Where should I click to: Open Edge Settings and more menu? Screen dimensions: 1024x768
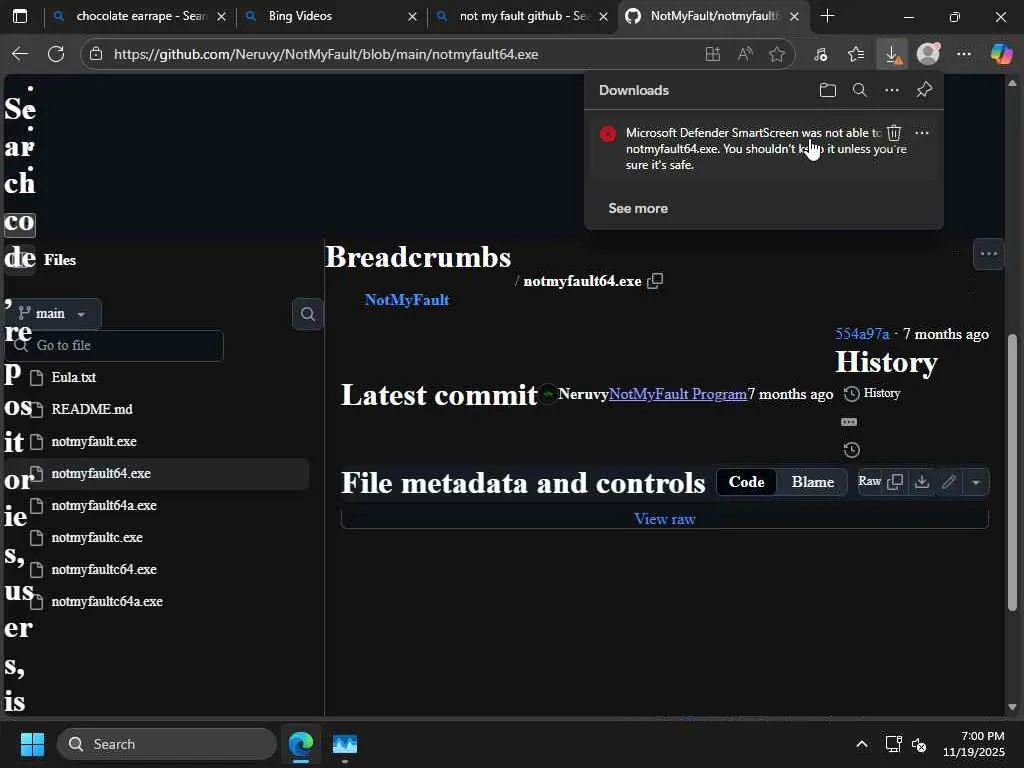pos(964,54)
